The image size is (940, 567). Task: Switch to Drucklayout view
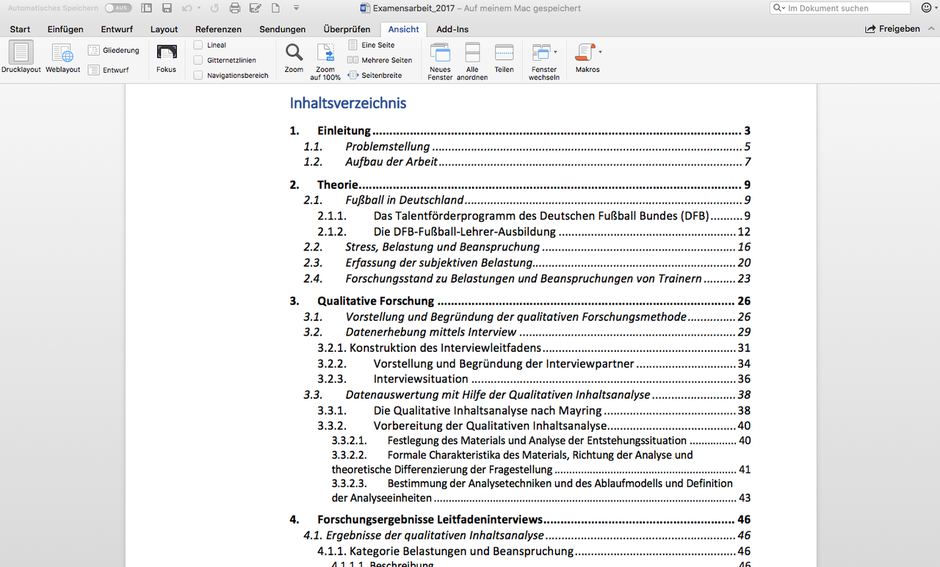pos(20,58)
